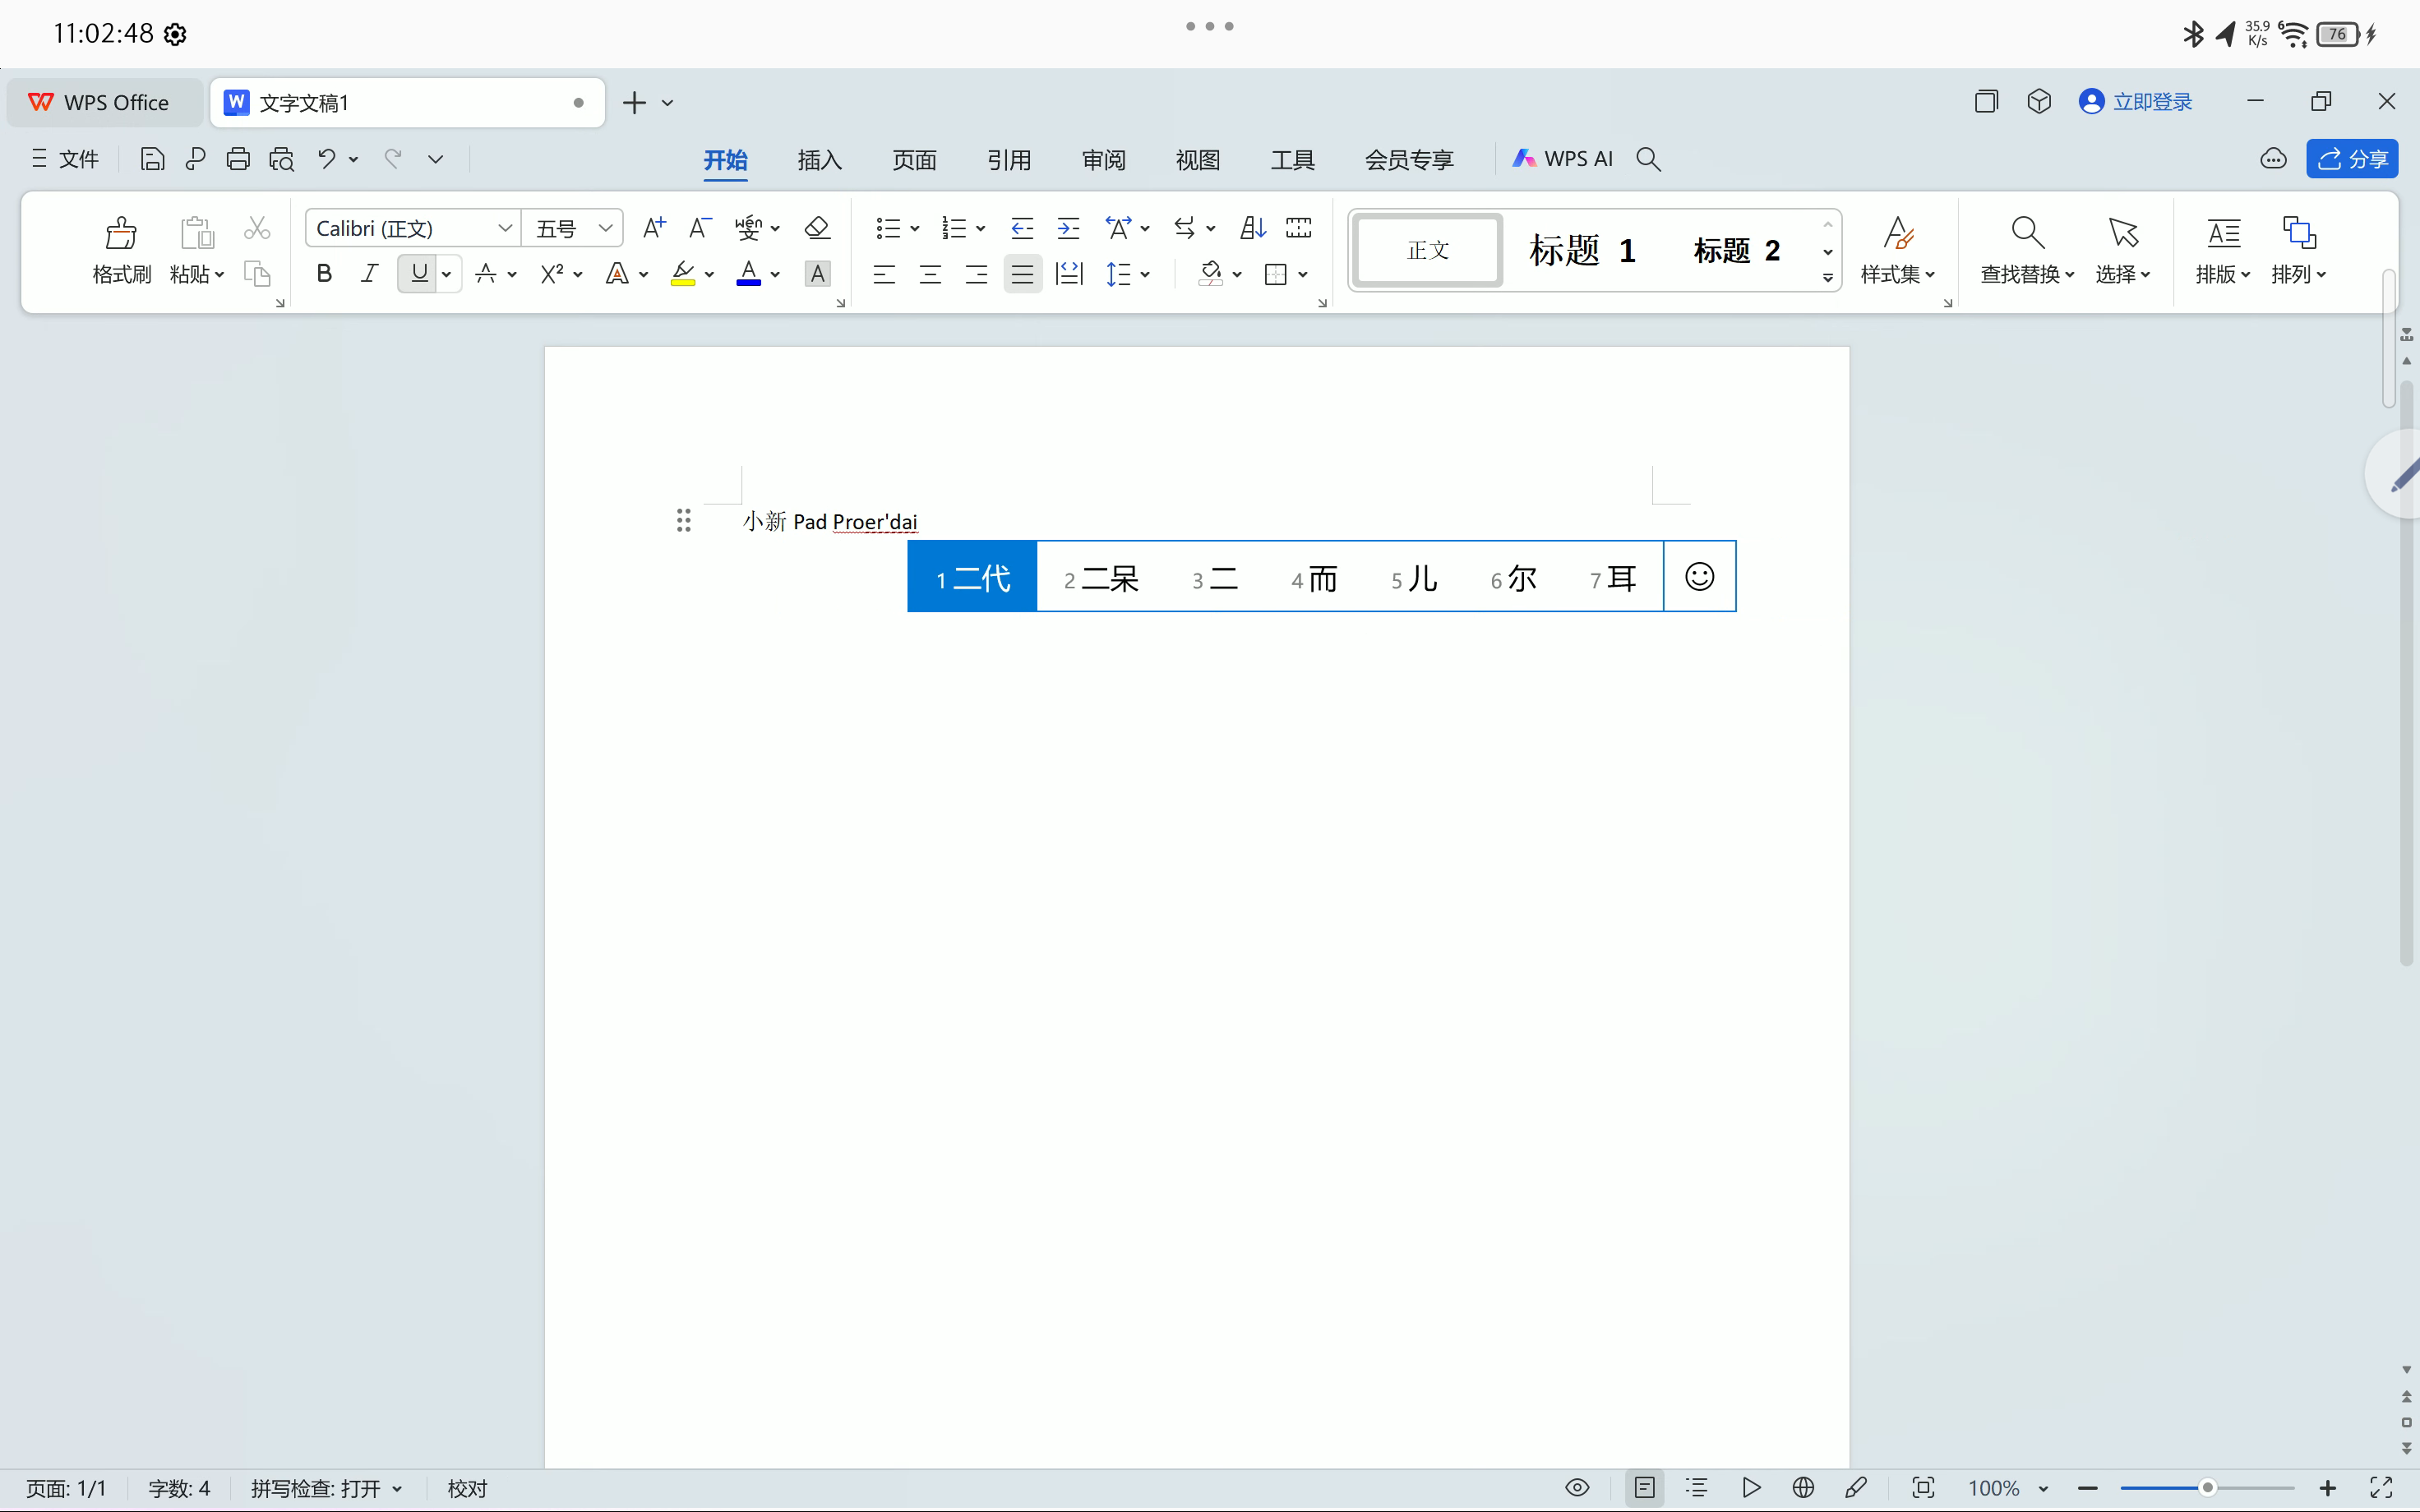Viewport: 2420px width, 1512px height.
Task: Switch to 页面 ribbon tab
Action: pos(914,159)
